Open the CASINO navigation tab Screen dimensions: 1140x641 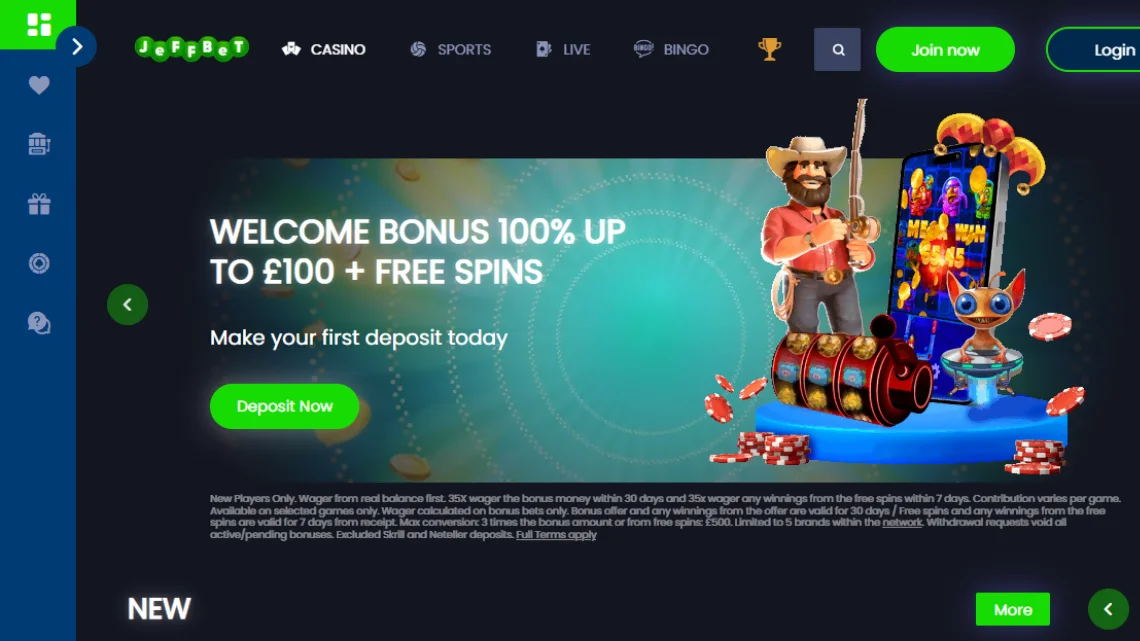tap(324, 49)
